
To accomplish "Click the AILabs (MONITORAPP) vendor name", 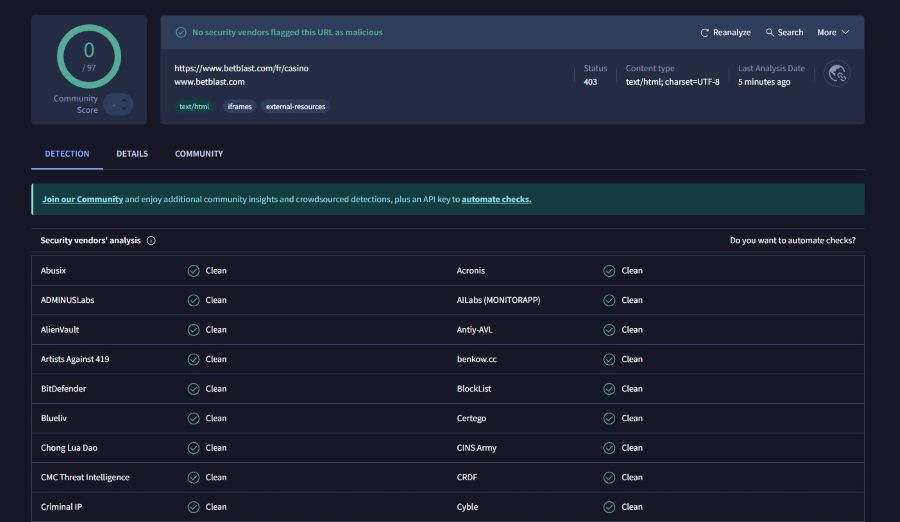I will coord(498,300).
